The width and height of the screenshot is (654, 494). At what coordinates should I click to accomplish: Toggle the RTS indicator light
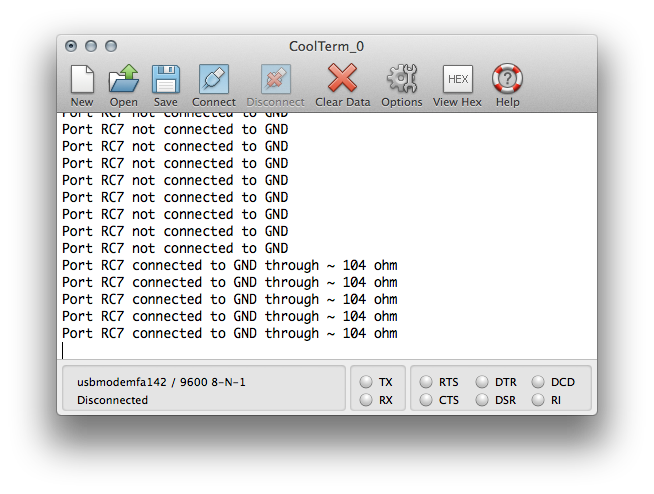point(426,382)
